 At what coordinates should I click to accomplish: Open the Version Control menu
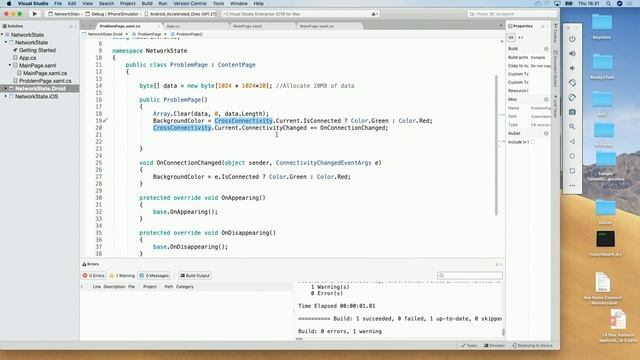pos(190,3)
